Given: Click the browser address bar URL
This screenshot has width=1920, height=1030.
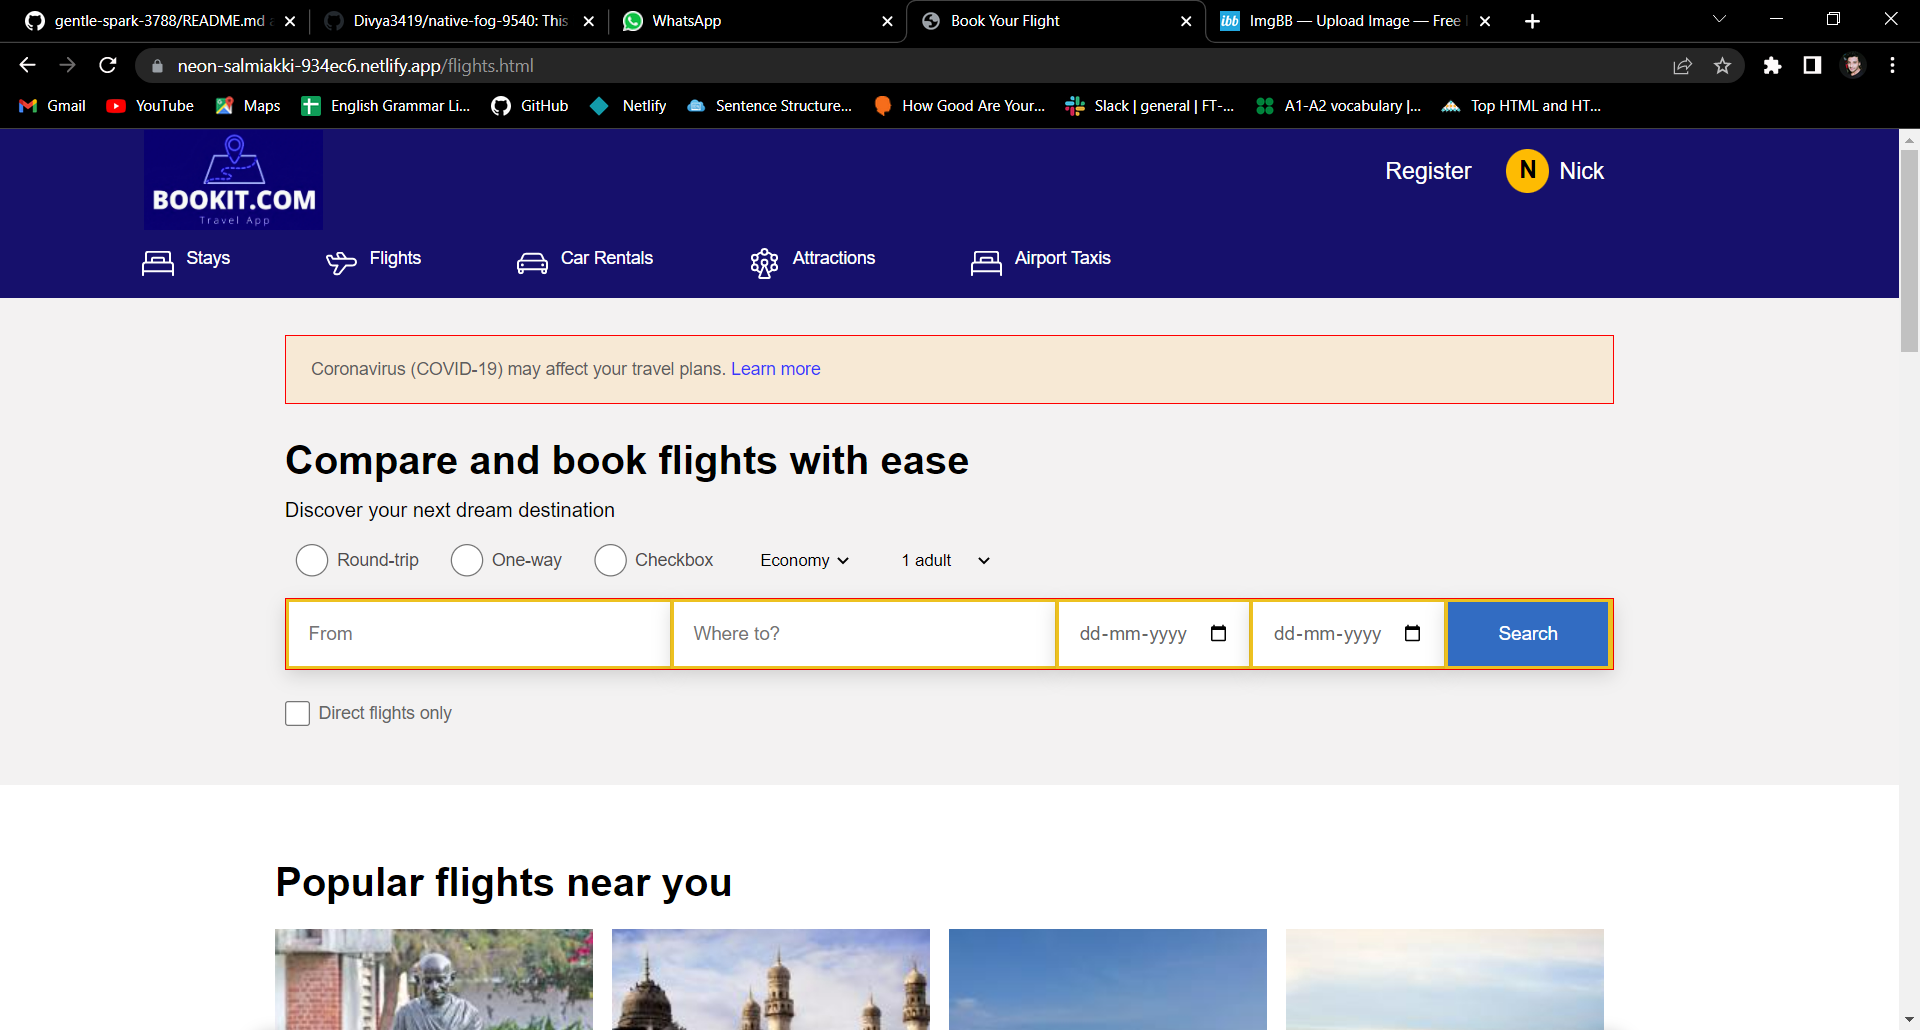Looking at the screenshot, I should 355,66.
